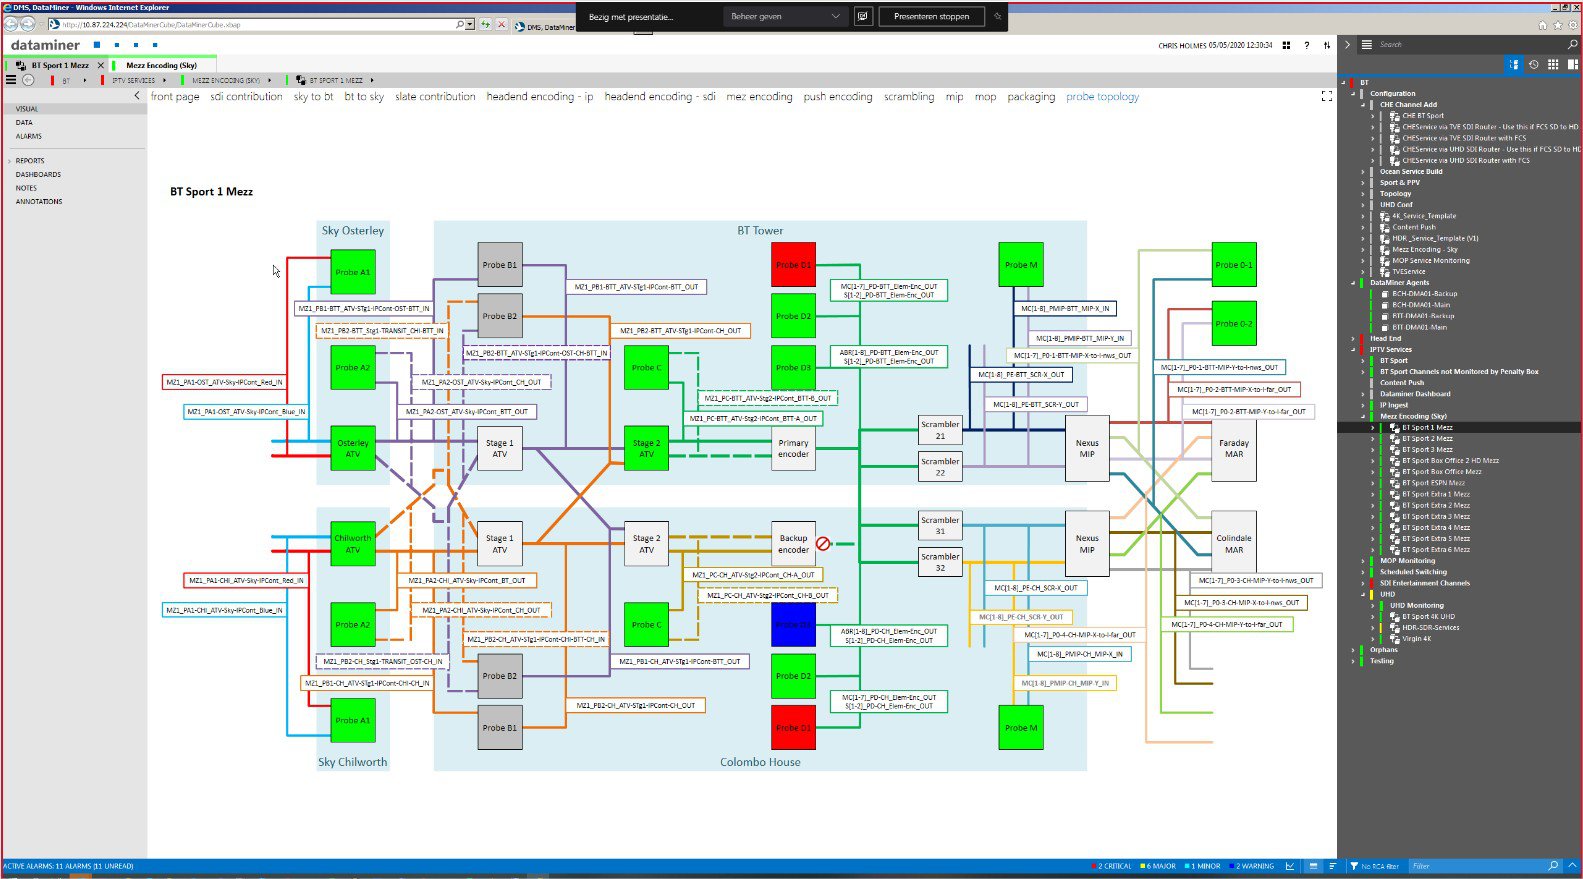The image size is (1583, 879).
Task: Expand the Topology tree node
Action: point(1363,193)
